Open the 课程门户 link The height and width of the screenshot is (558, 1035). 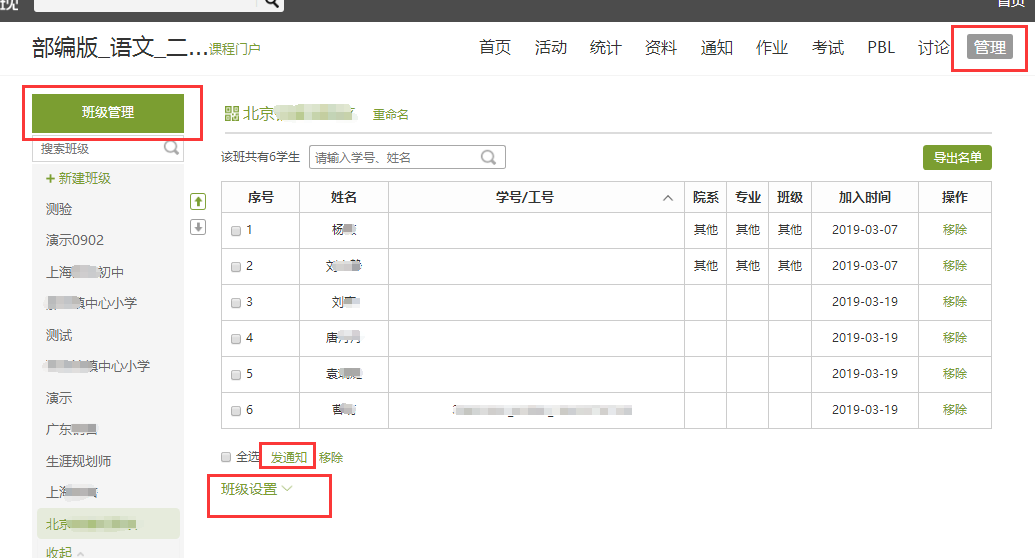235,49
